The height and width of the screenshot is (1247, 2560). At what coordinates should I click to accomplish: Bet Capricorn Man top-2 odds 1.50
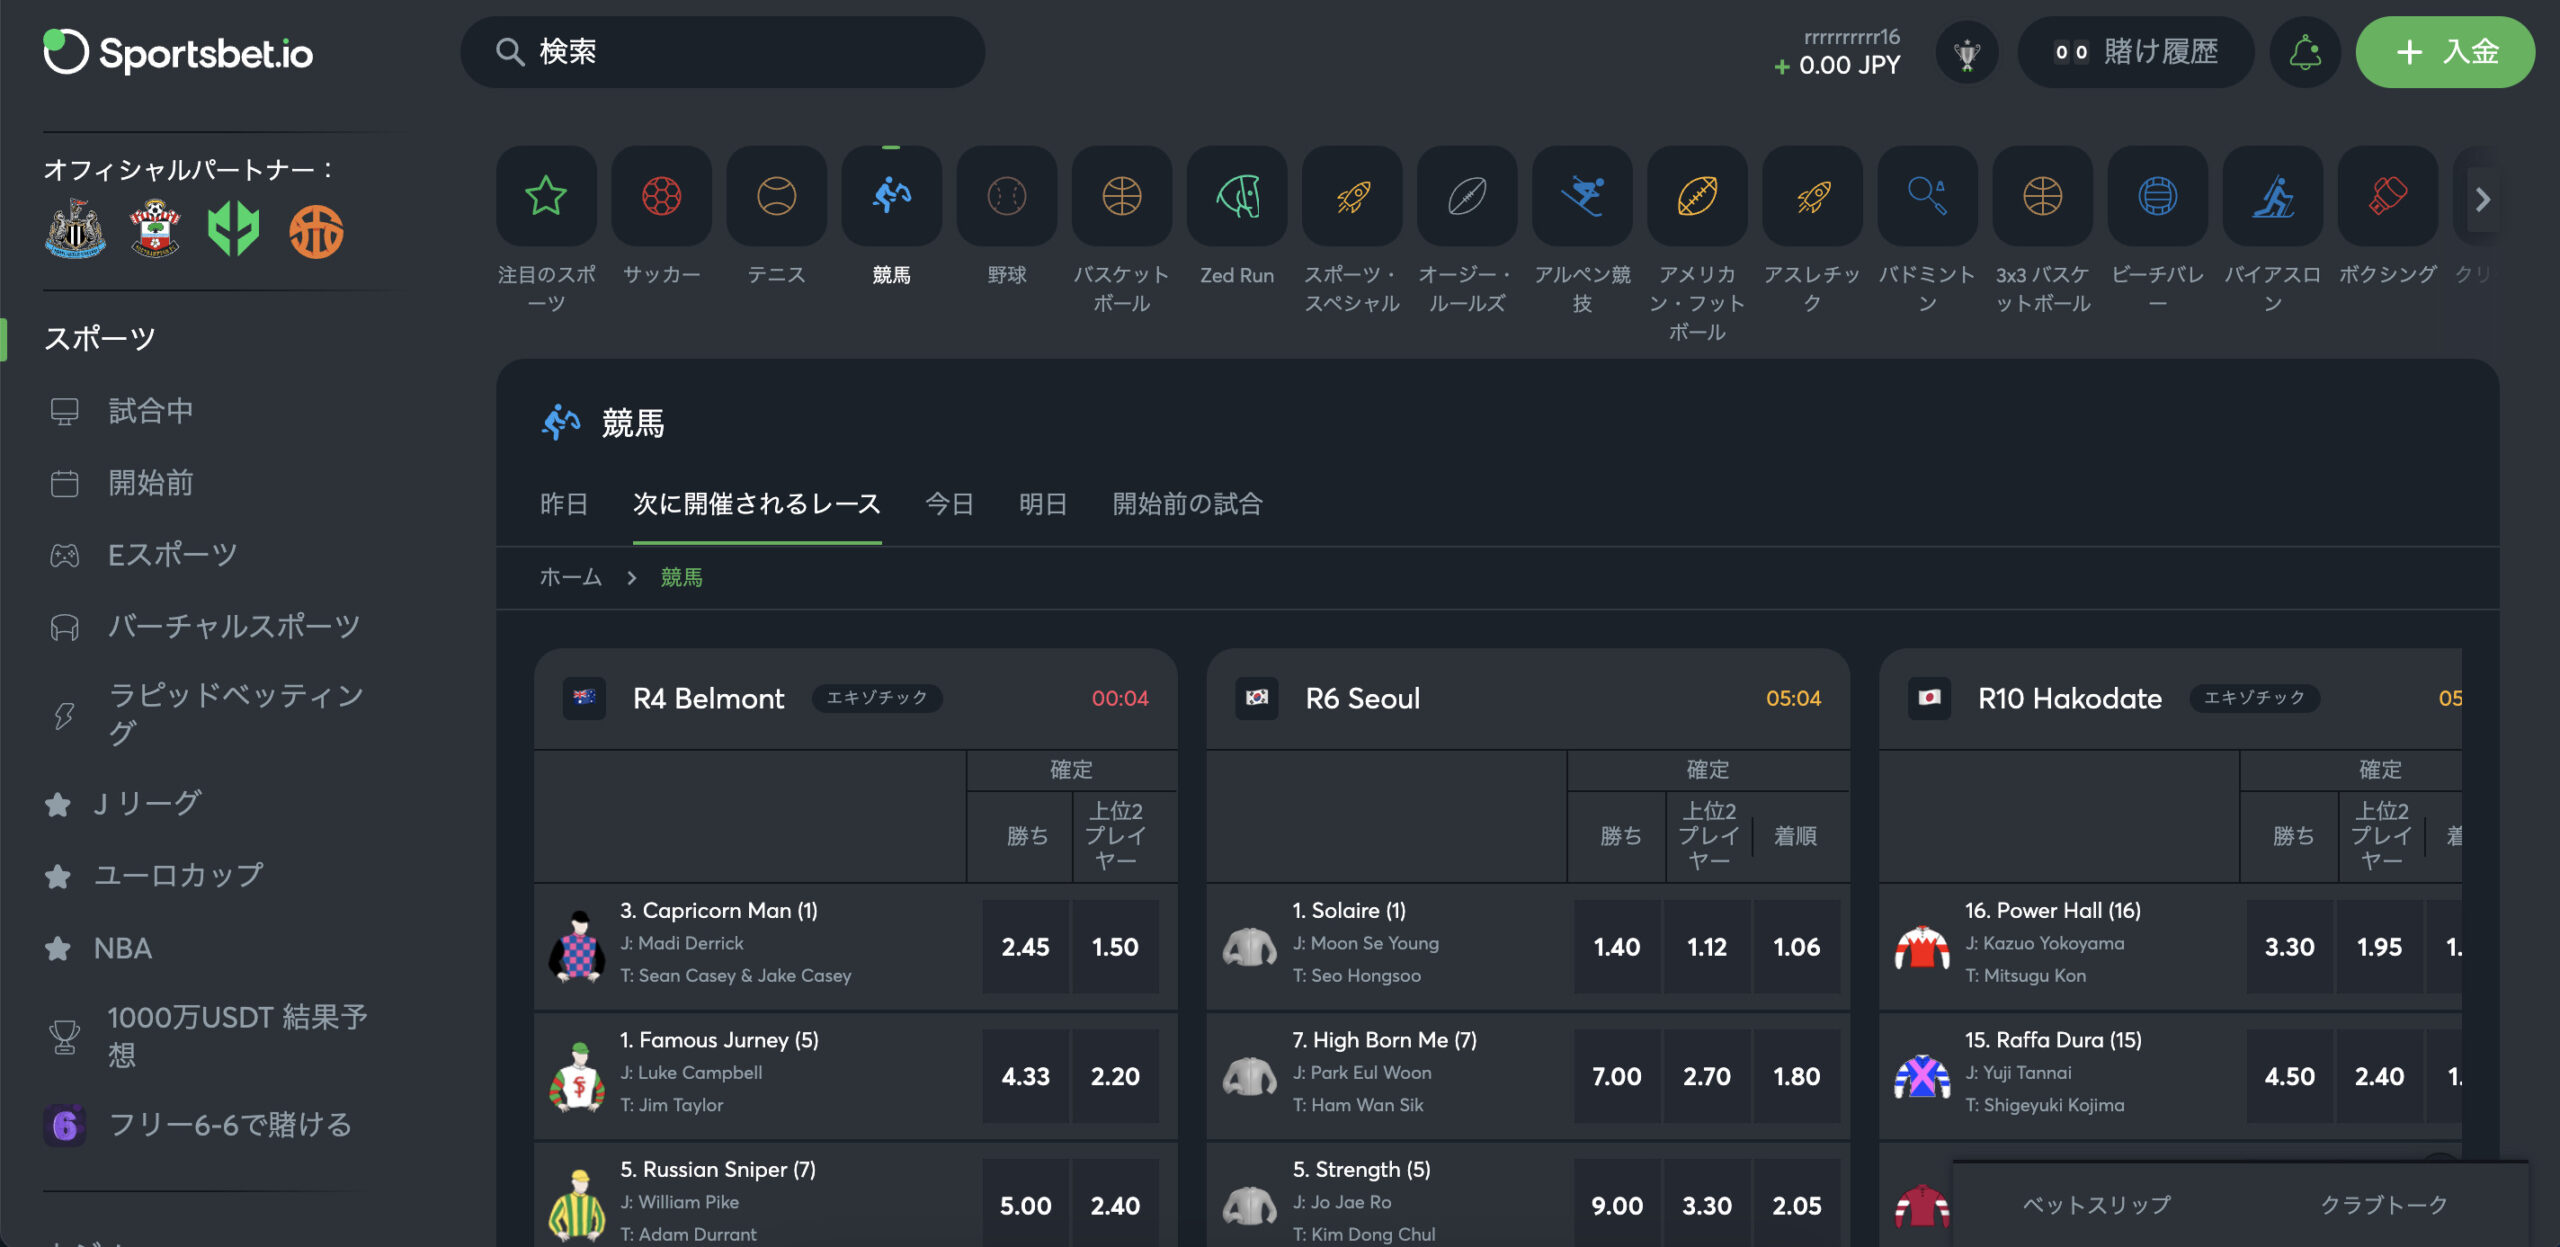1115,946
